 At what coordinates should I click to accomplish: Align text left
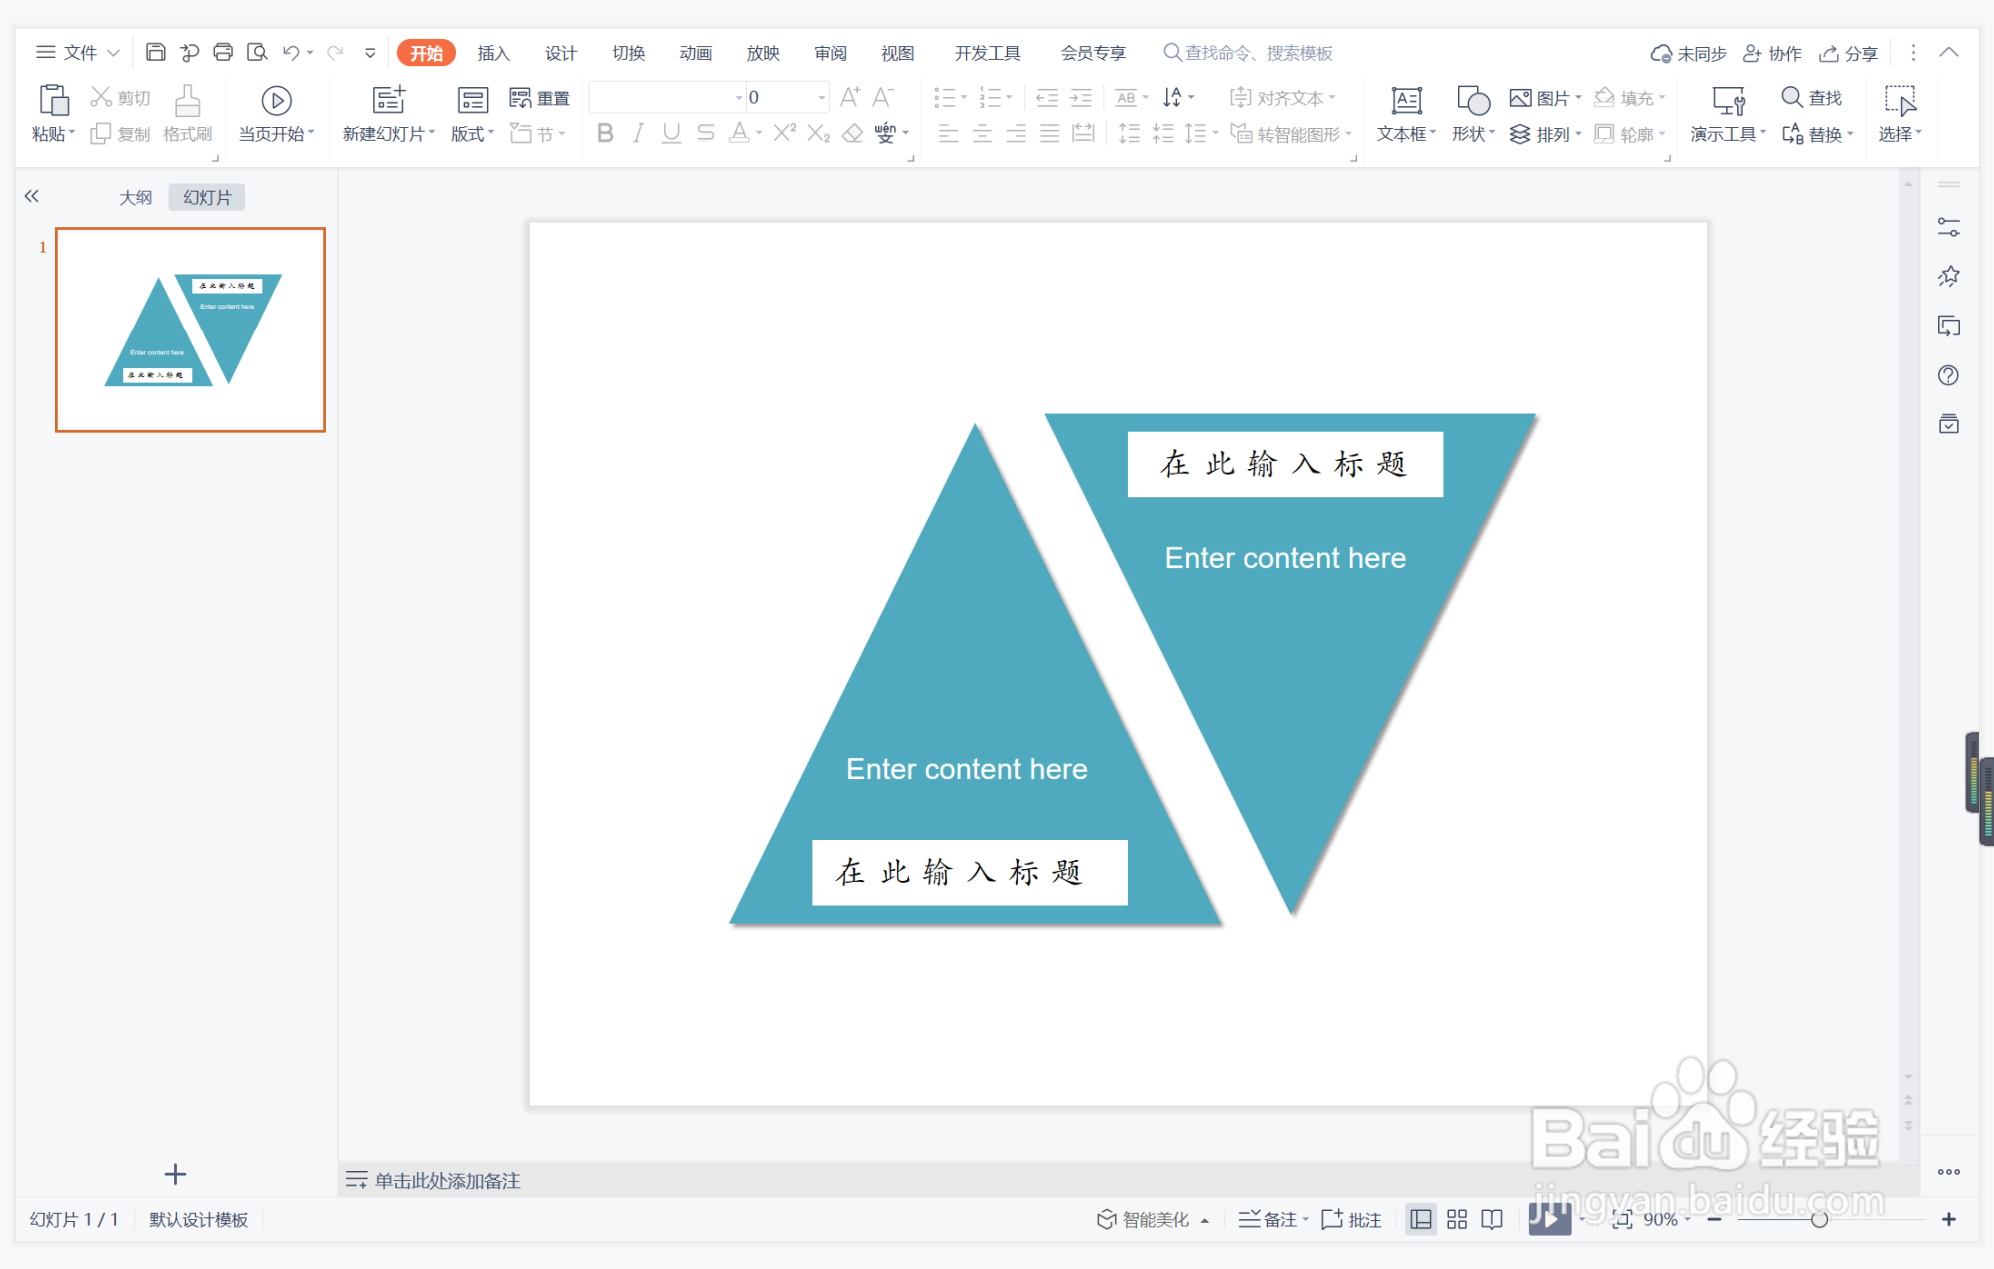tap(948, 133)
